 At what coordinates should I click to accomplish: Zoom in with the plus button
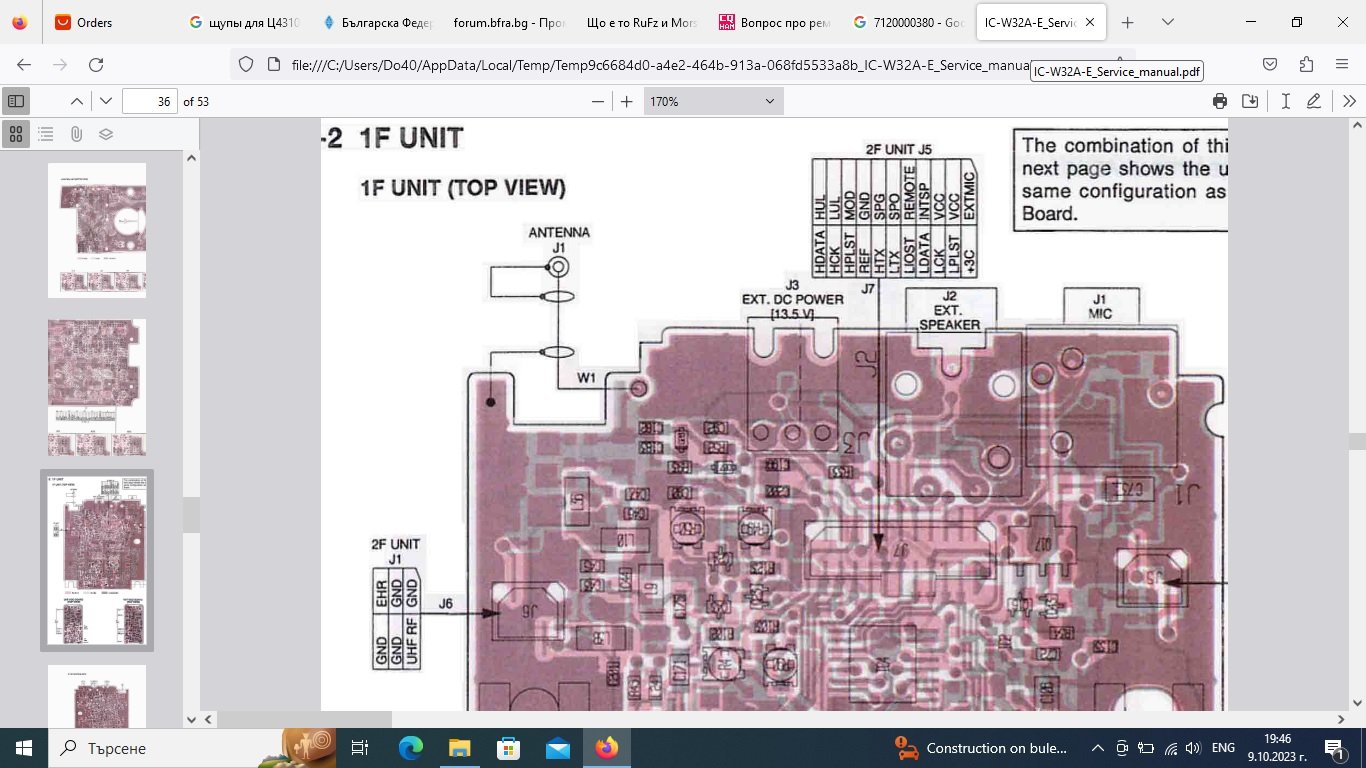pyautogui.click(x=627, y=101)
